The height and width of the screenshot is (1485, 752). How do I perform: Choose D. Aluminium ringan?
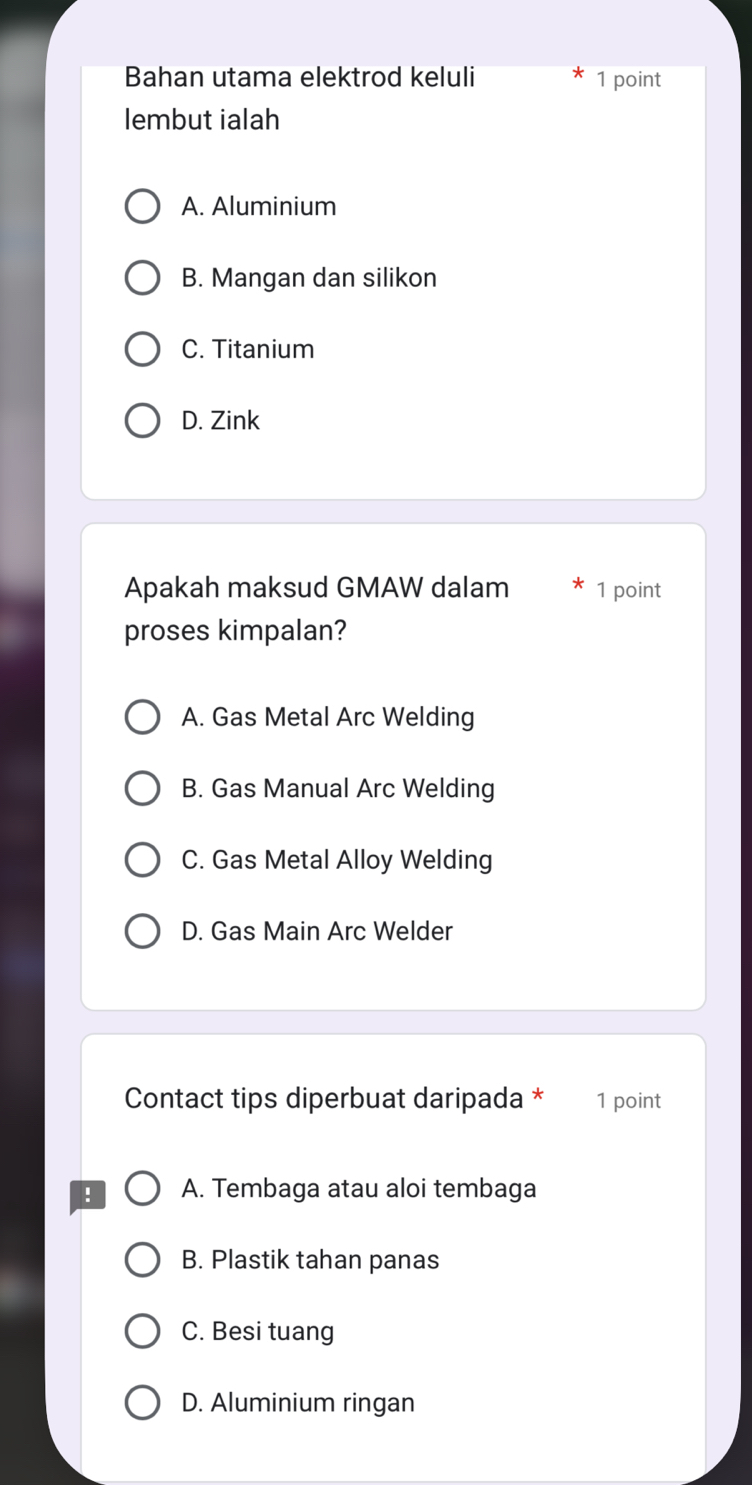click(142, 1403)
